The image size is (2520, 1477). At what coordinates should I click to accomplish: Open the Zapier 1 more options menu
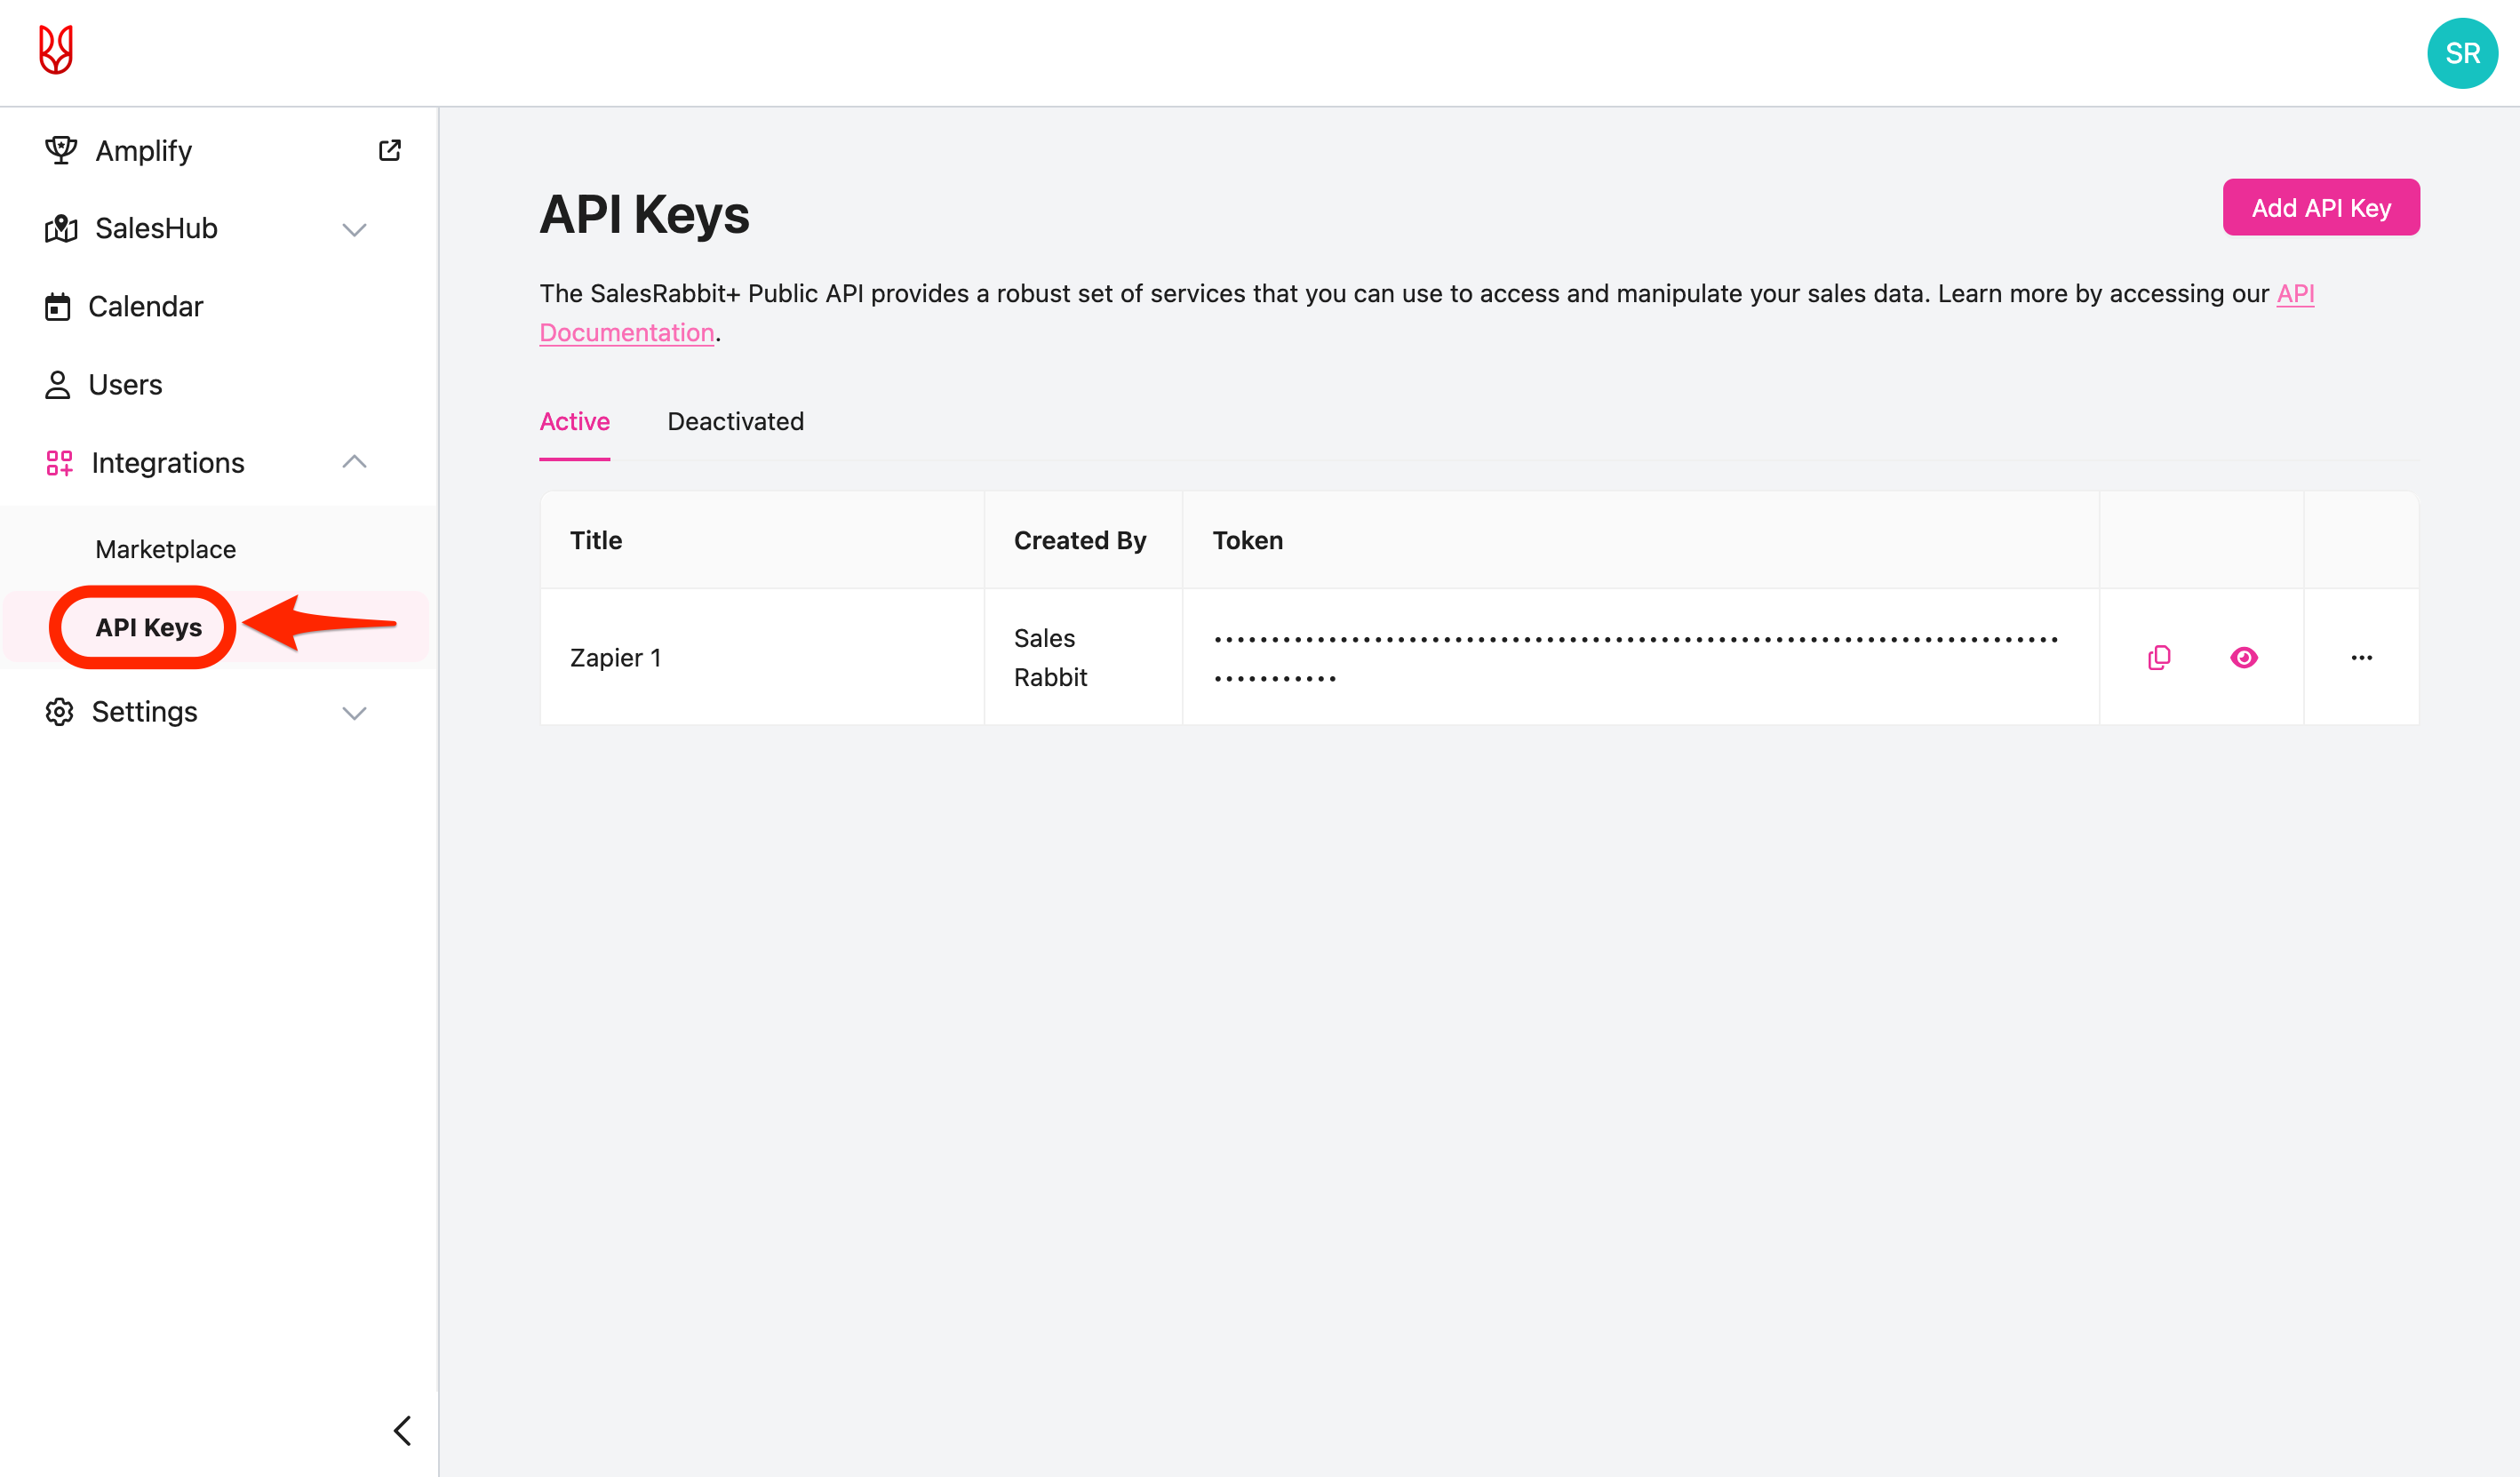(x=2361, y=657)
